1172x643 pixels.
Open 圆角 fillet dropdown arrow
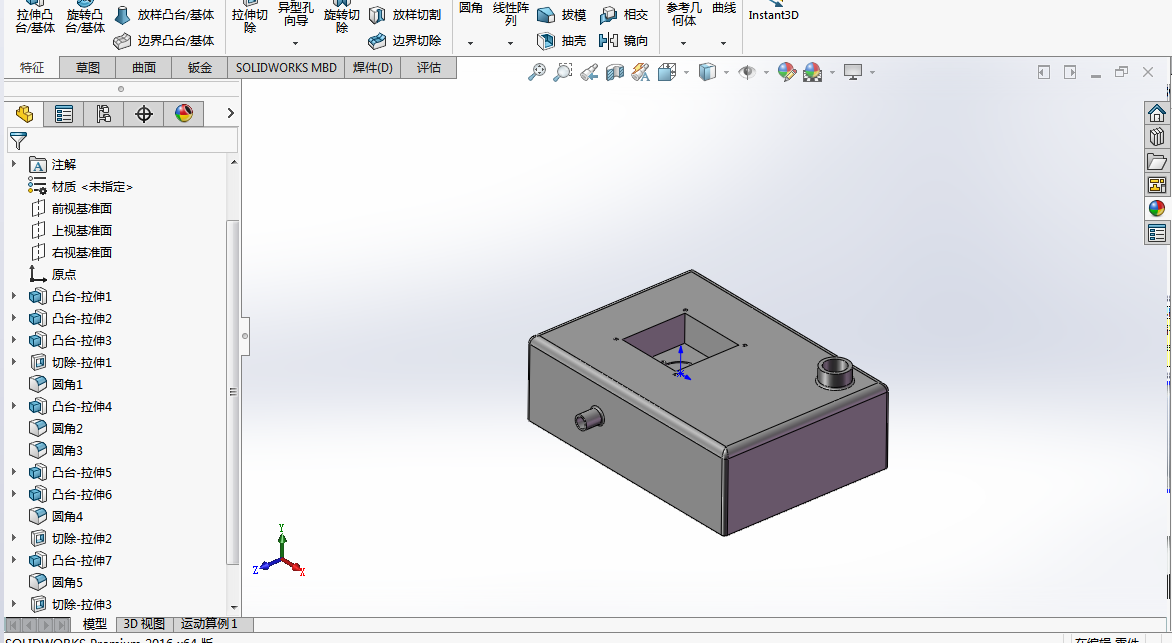470,43
